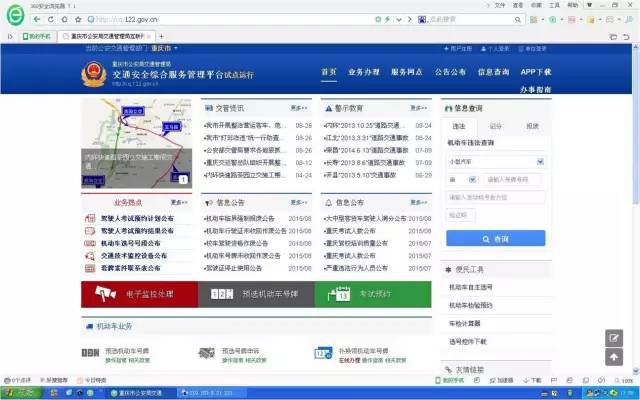Click the feedback edit icon at right
The image size is (640, 400).
[615, 339]
